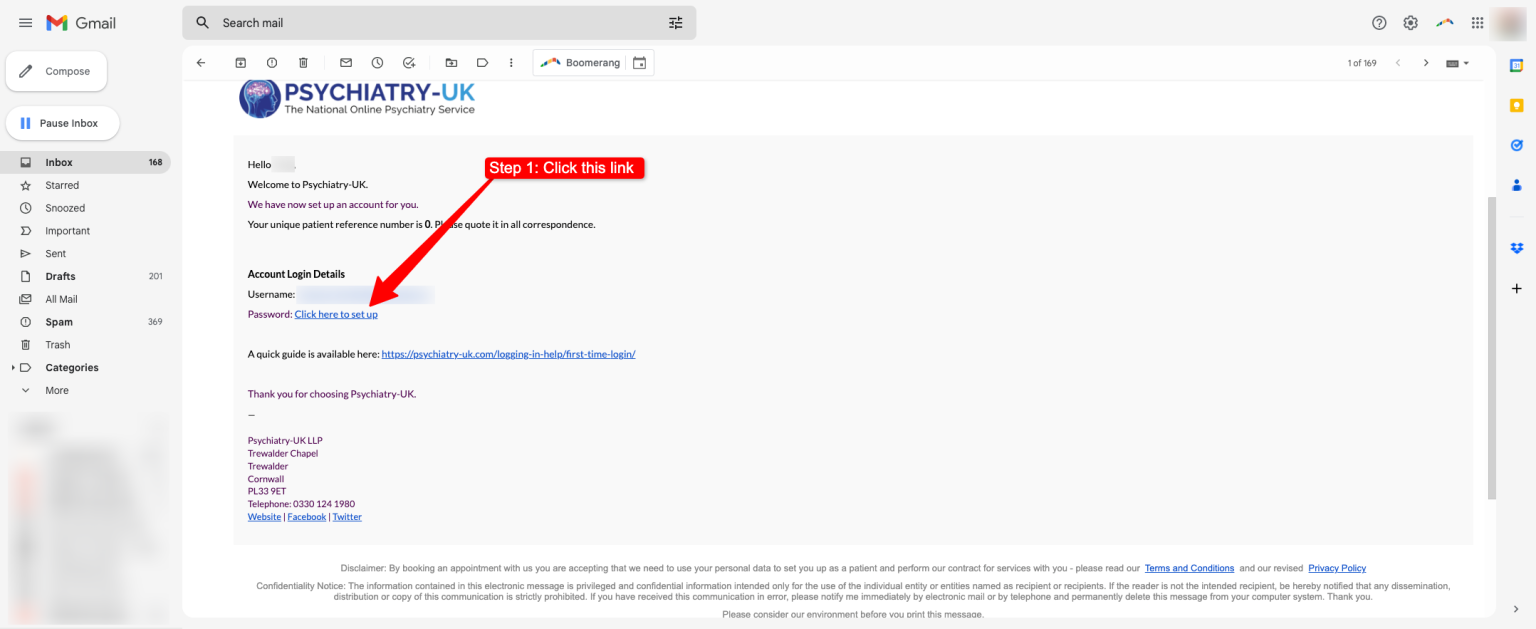Delete the email with the trash icon
1536x629 pixels.
click(x=303, y=63)
